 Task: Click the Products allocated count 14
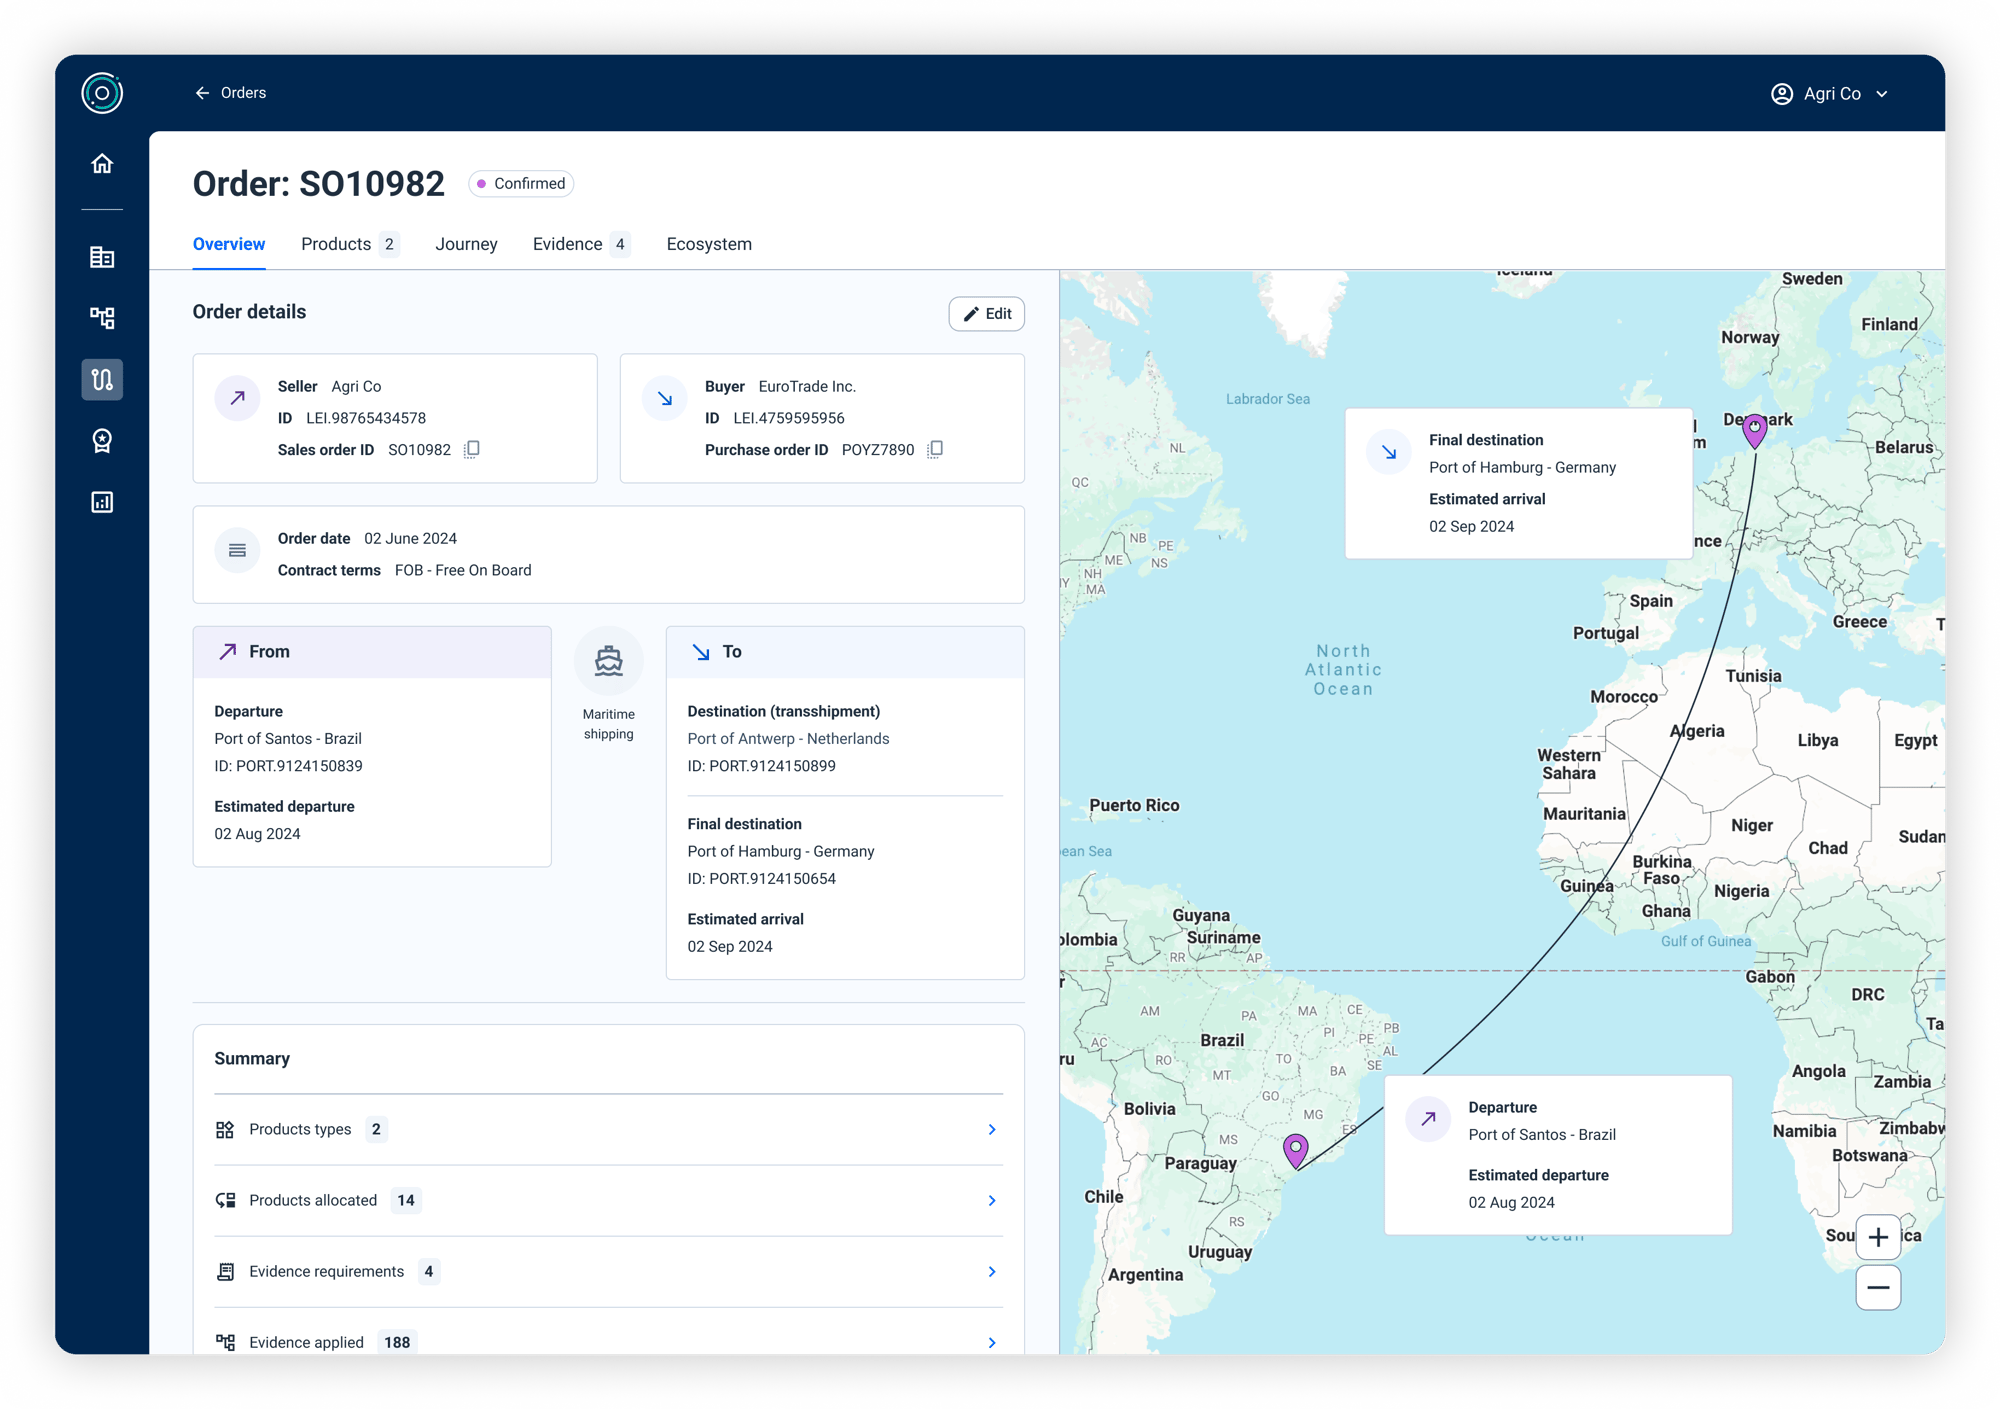[406, 1201]
